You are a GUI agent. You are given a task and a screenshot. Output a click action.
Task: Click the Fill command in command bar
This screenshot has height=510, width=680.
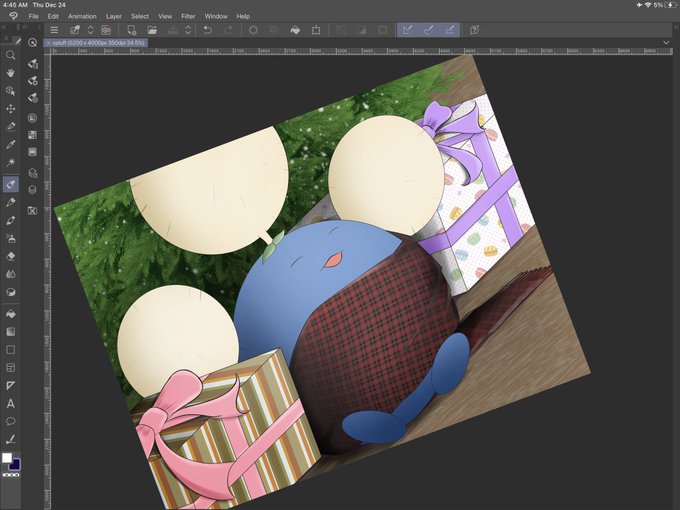pyautogui.click(x=295, y=30)
